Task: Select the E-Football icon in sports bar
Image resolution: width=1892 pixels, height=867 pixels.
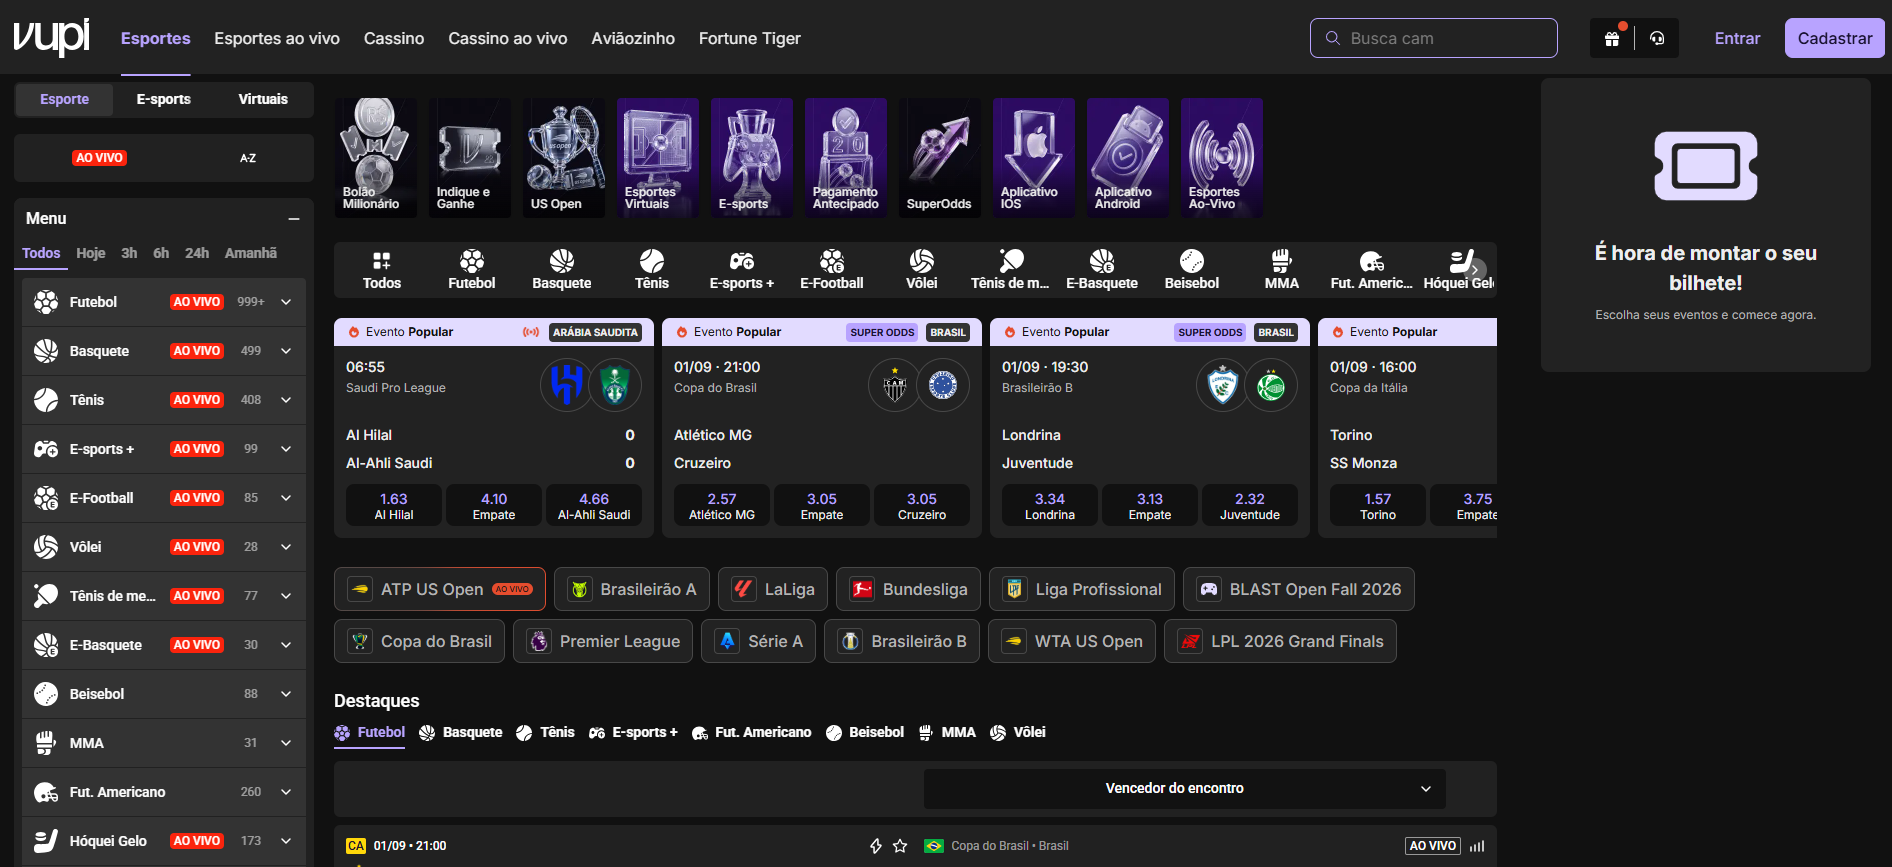Action: (832, 261)
